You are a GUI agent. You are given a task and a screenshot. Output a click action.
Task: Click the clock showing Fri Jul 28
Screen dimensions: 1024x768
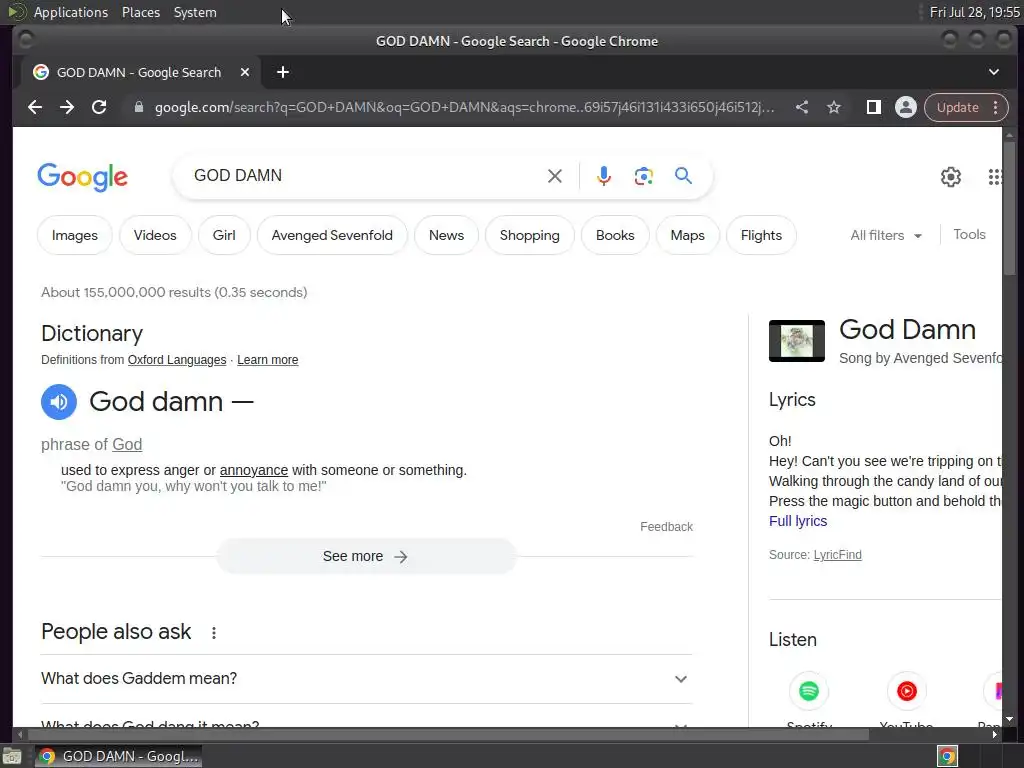tap(974, 12)
